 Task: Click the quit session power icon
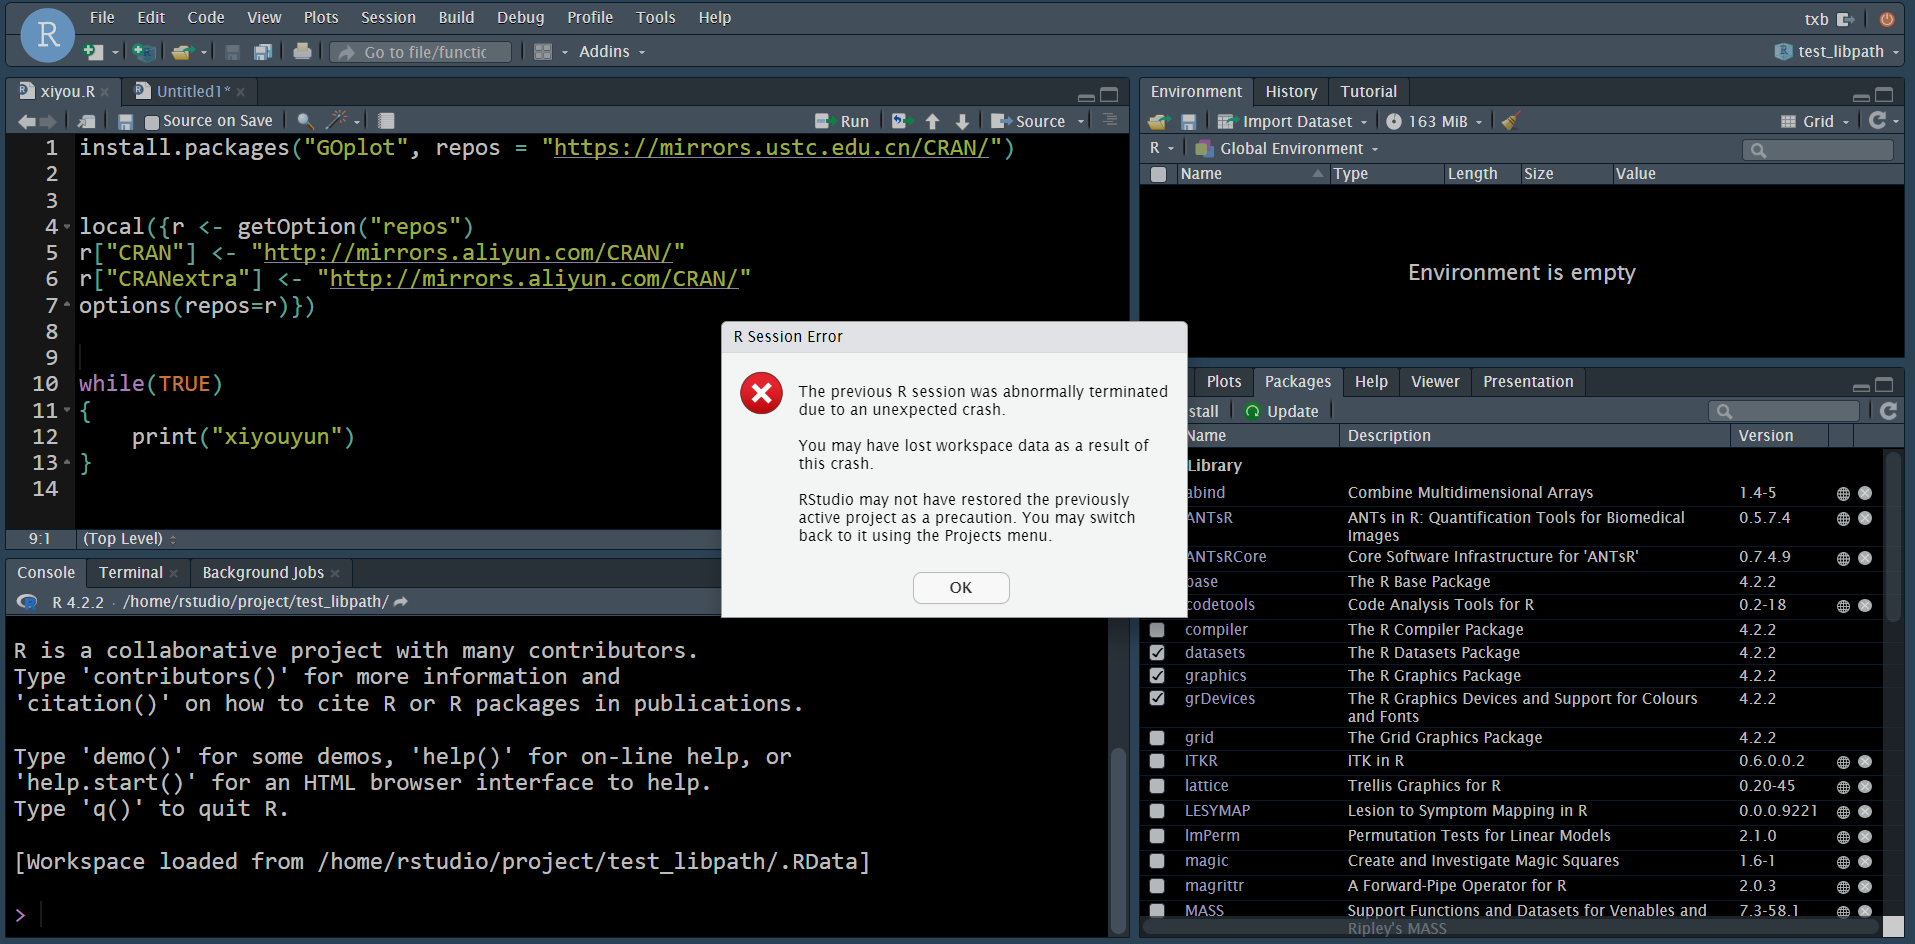tap(1887, 19)
